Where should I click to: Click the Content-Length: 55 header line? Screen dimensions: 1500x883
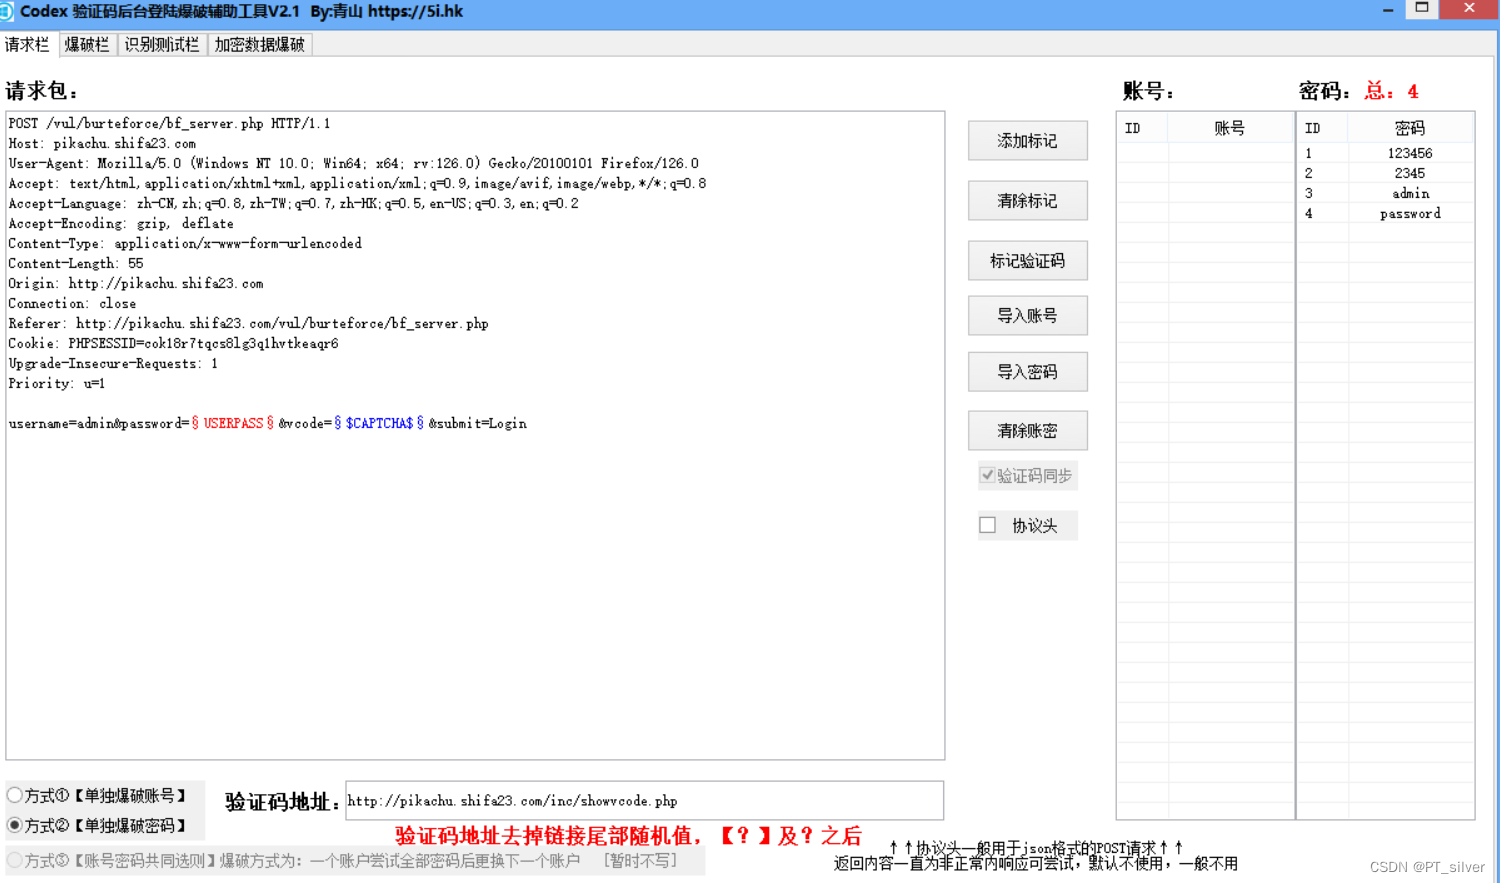76,264
